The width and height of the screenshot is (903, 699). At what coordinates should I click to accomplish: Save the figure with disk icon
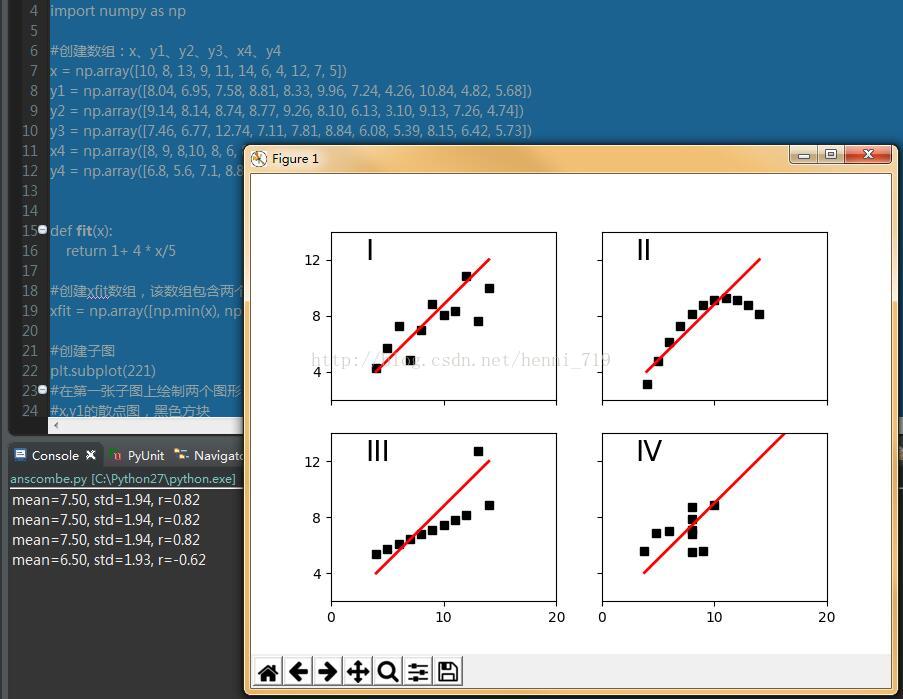pyautogui.click(x=448, y=671)
